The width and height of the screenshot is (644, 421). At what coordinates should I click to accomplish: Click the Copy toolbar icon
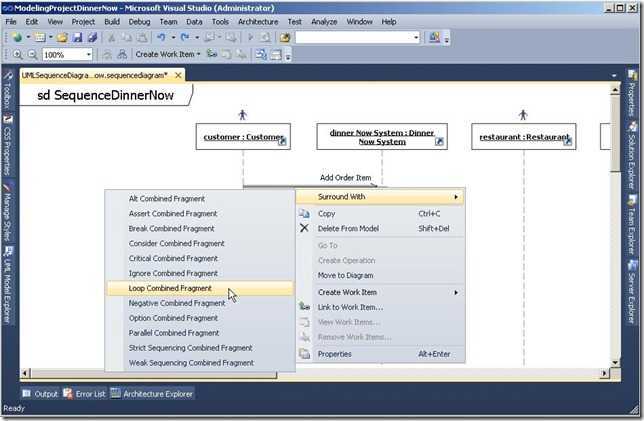click(x=127, y=38)
